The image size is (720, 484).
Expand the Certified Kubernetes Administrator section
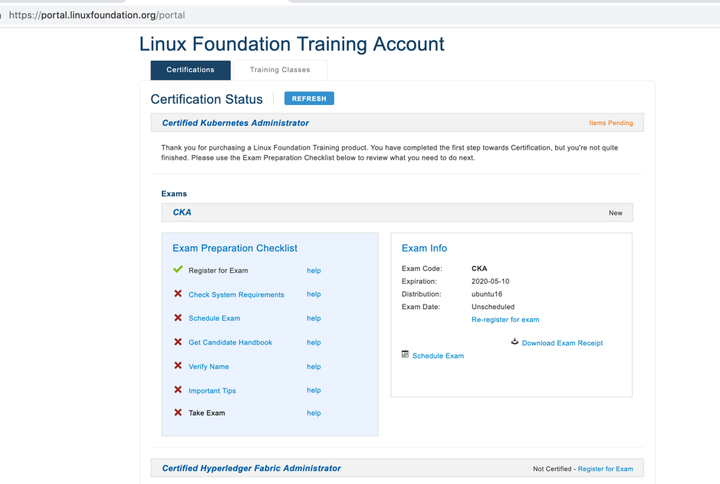(236, 123)
